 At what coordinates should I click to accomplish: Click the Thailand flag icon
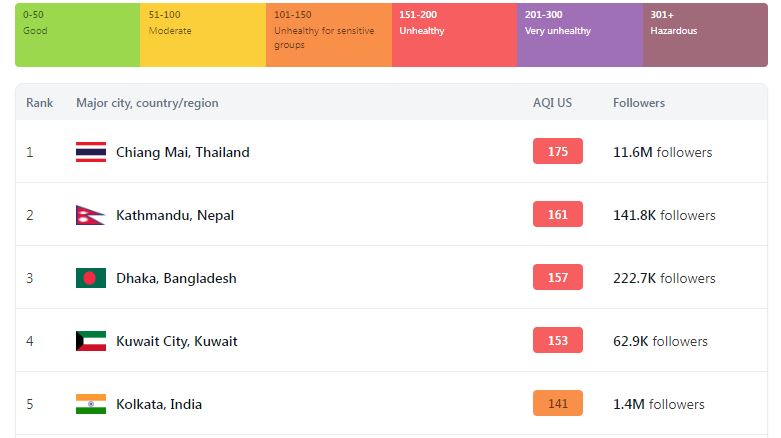[91, 152]
